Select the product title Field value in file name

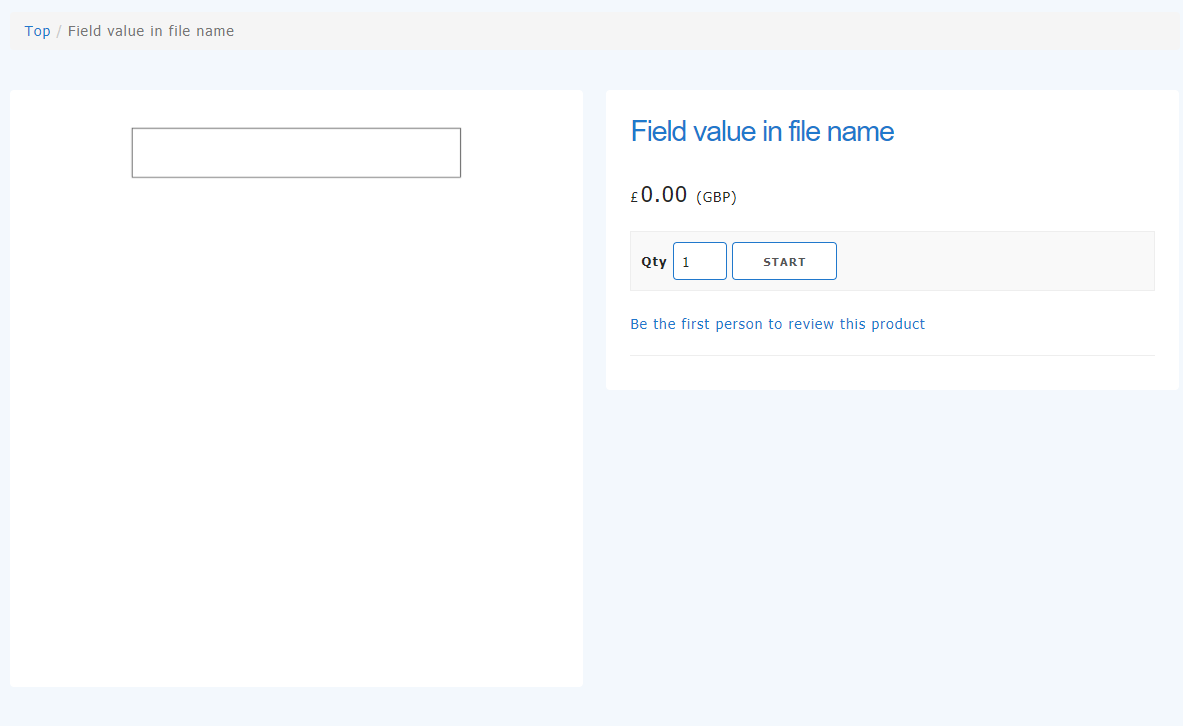coord(762,131)
